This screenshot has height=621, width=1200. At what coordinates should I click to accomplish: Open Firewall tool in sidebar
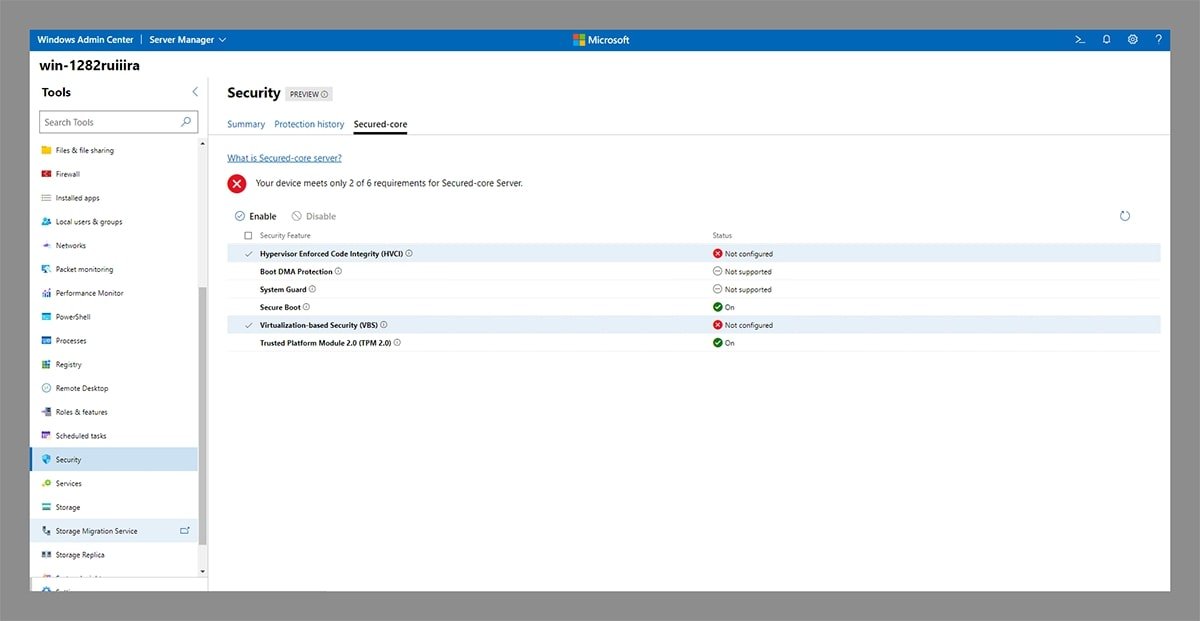tap(69, 174)
